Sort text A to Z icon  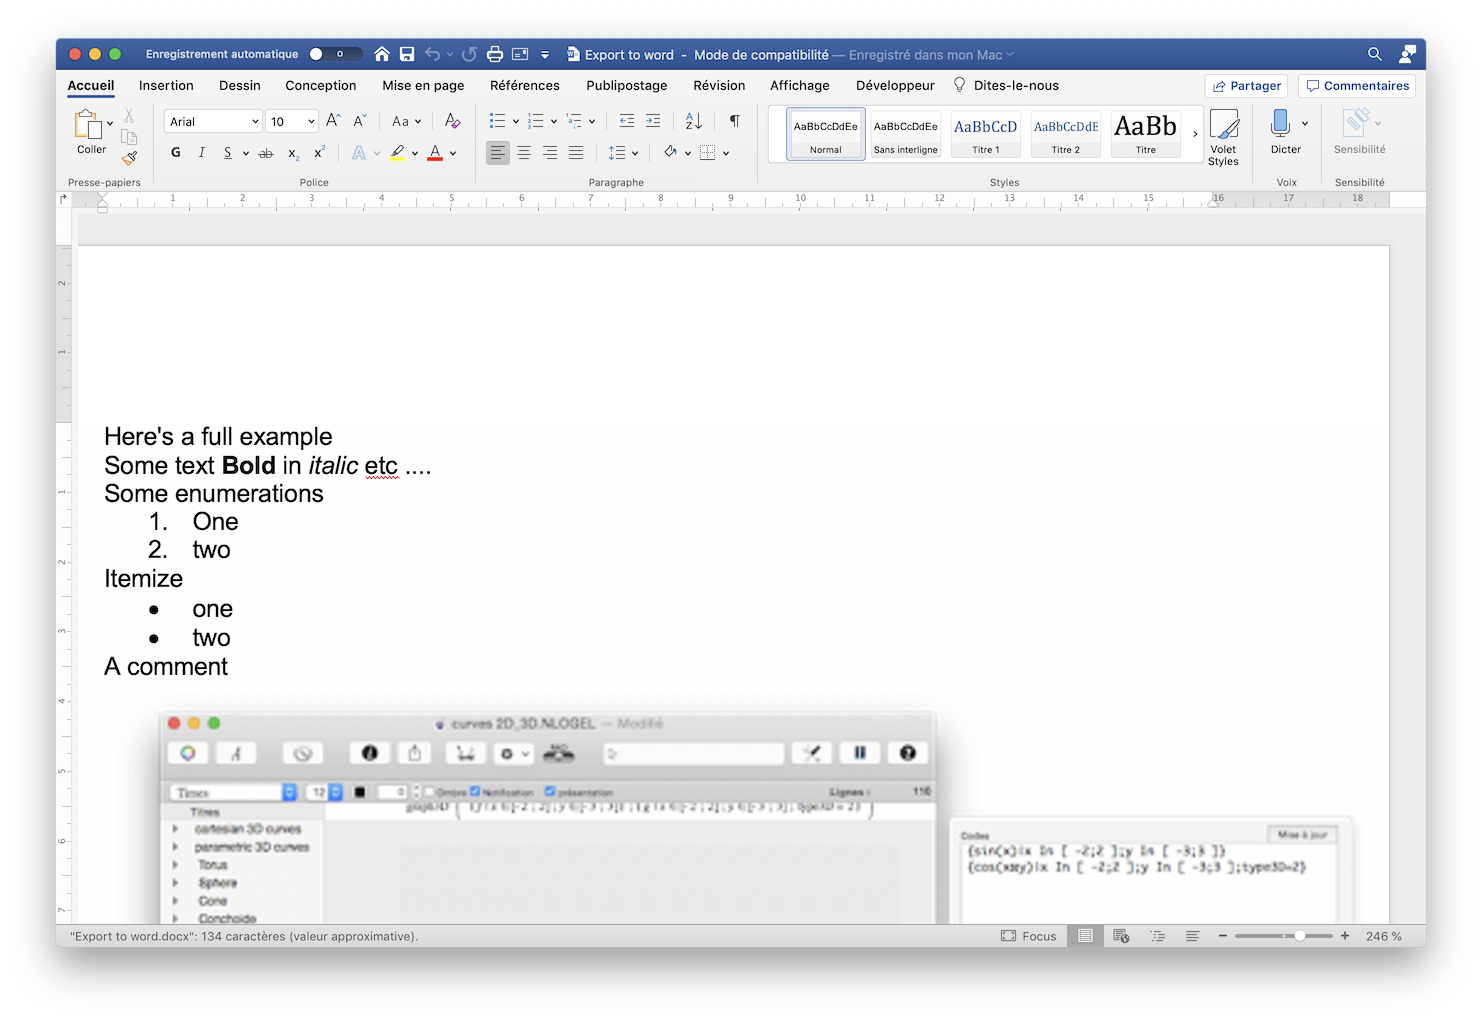694,121
